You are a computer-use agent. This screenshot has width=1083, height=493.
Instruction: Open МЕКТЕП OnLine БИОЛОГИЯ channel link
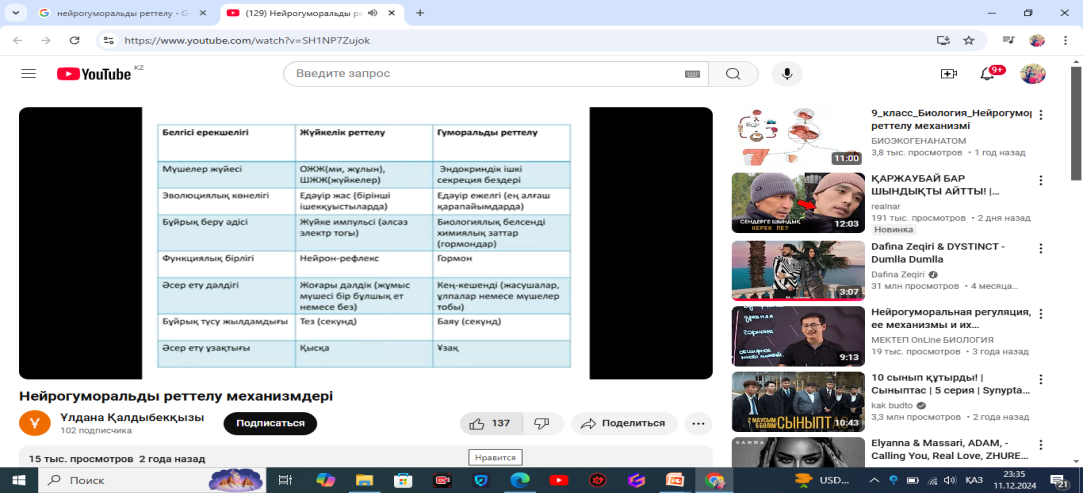click(x=932, y=340)
